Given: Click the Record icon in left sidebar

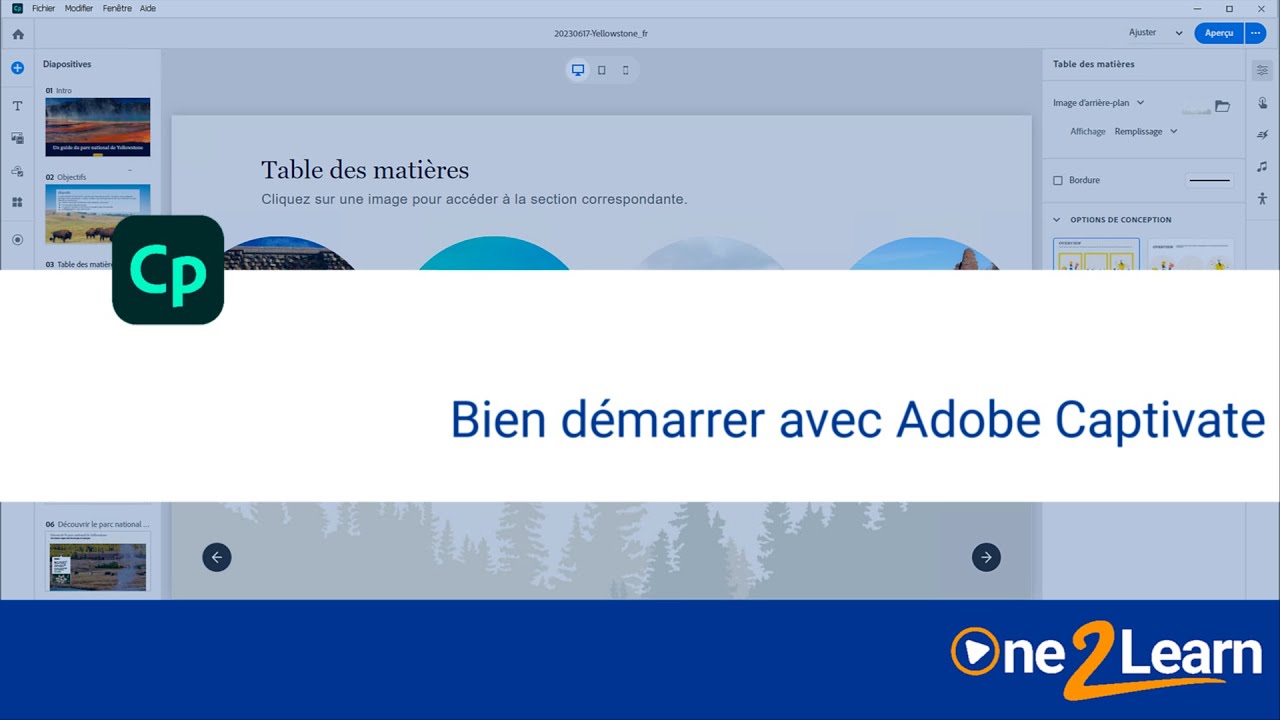Looking at the screenshot, I should (x=17, y=239).
